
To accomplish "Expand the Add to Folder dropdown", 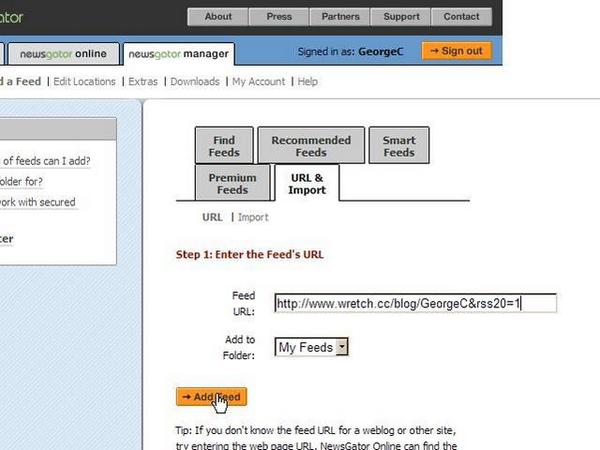I will click(311, 347).
